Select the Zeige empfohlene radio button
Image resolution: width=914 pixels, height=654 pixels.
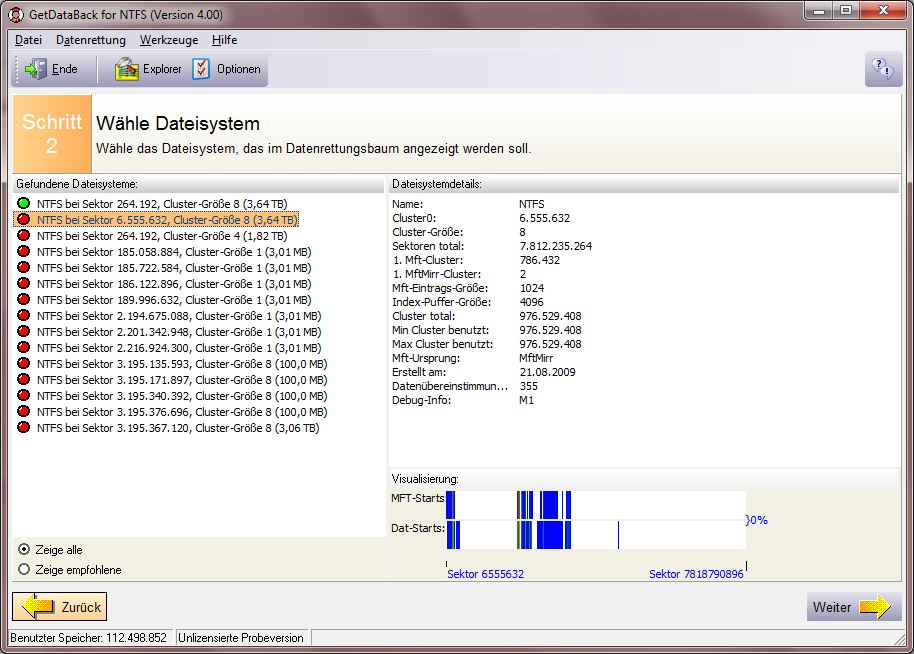click(x=24, y=569)
